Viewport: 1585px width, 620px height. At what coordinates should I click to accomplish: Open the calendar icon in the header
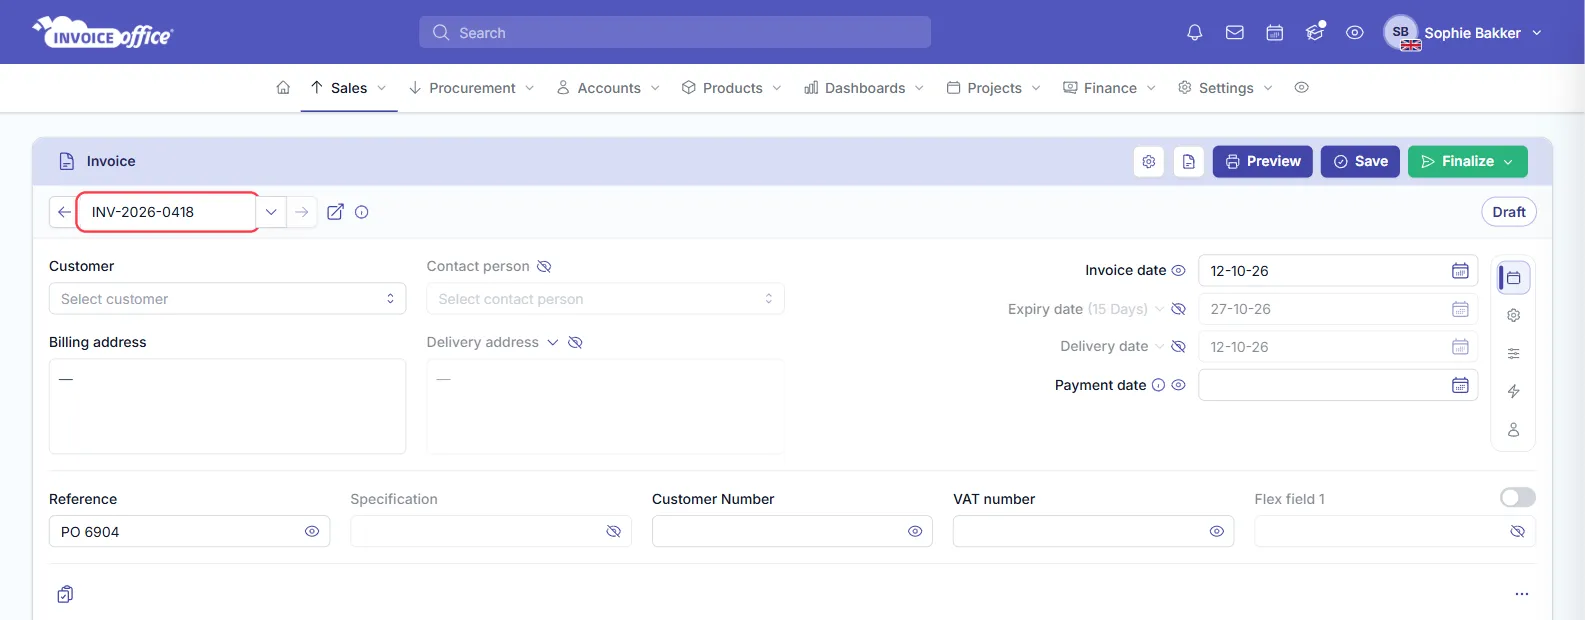click(1275, 33)
